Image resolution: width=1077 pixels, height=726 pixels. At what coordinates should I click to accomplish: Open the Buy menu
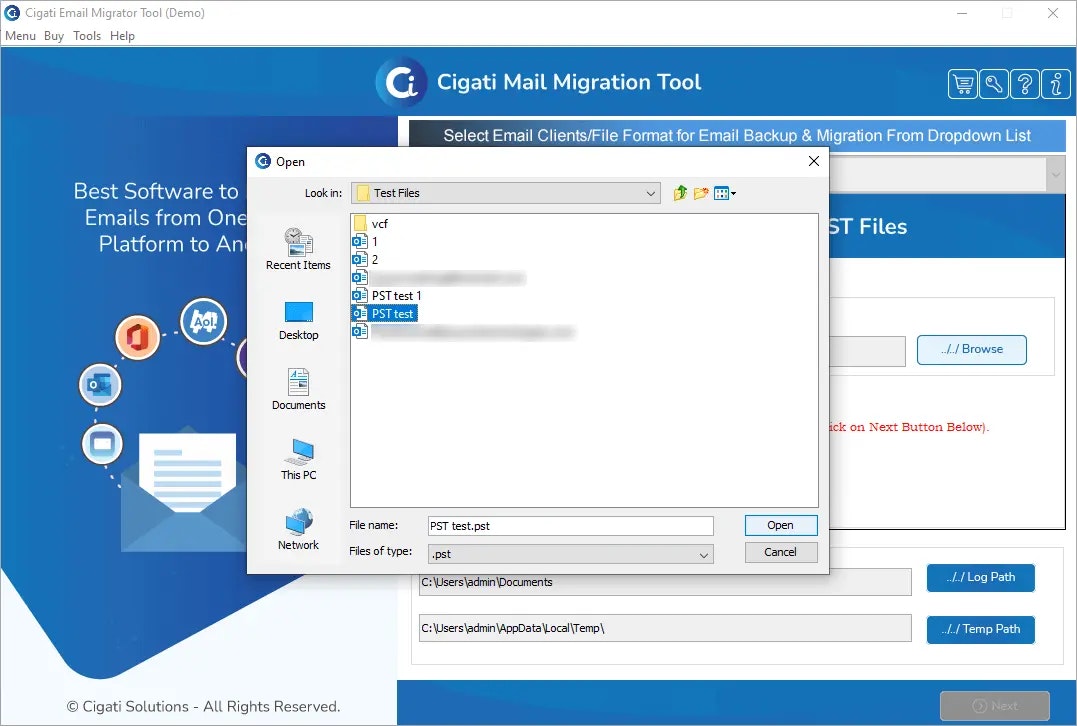point(54,36)
